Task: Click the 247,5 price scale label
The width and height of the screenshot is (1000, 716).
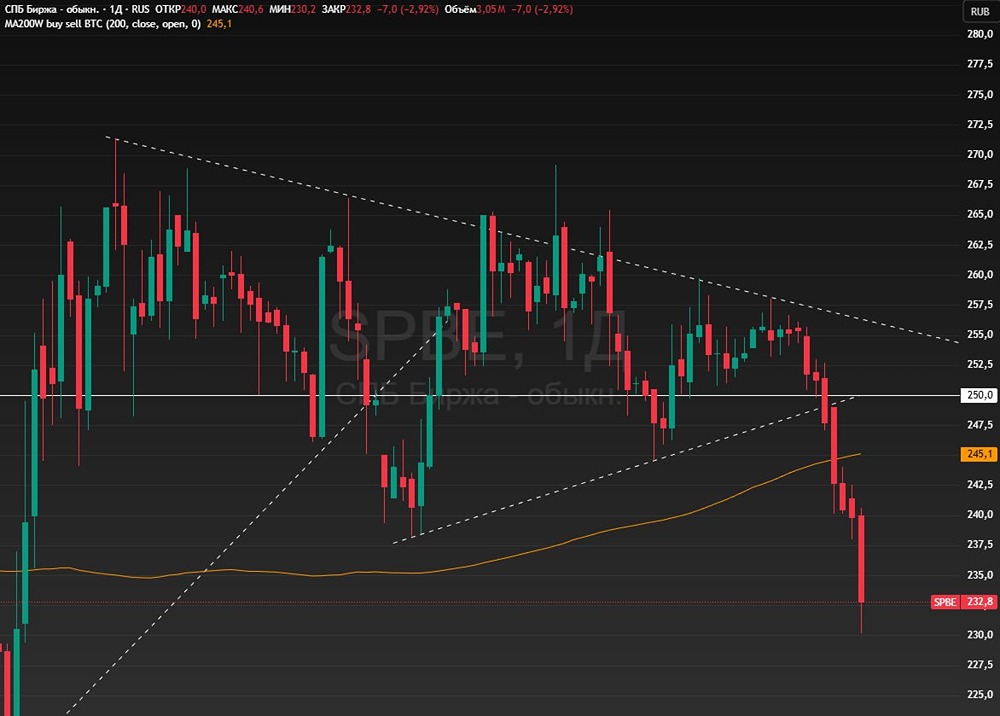Action: (x=980, y=425)
